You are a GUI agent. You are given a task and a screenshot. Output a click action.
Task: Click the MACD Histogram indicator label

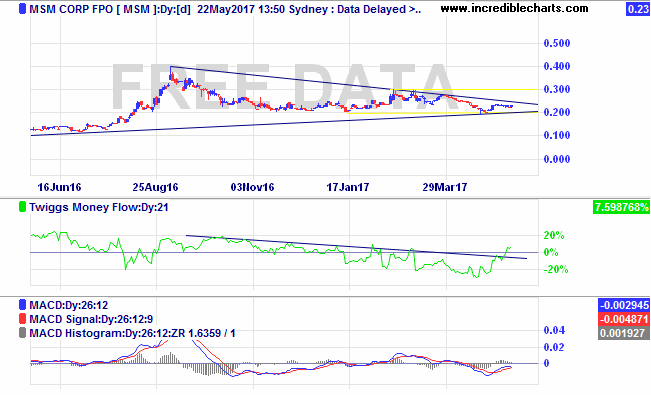(x=132, y=333)
